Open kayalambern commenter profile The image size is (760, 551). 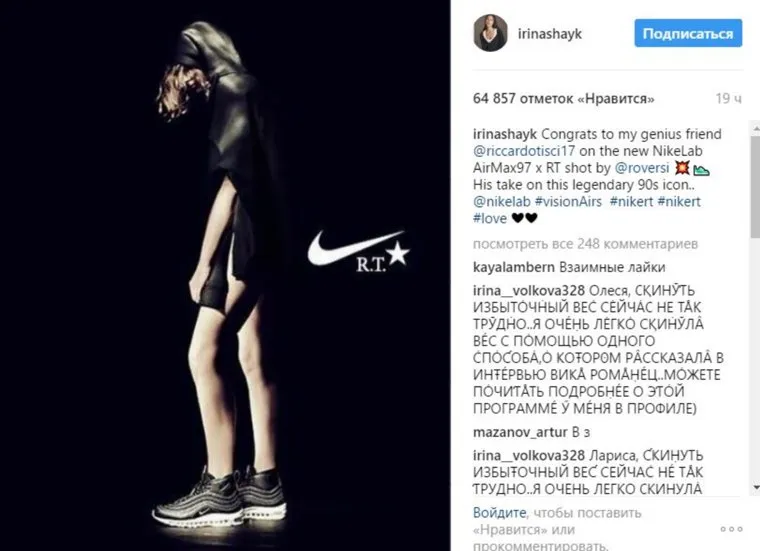514,267
